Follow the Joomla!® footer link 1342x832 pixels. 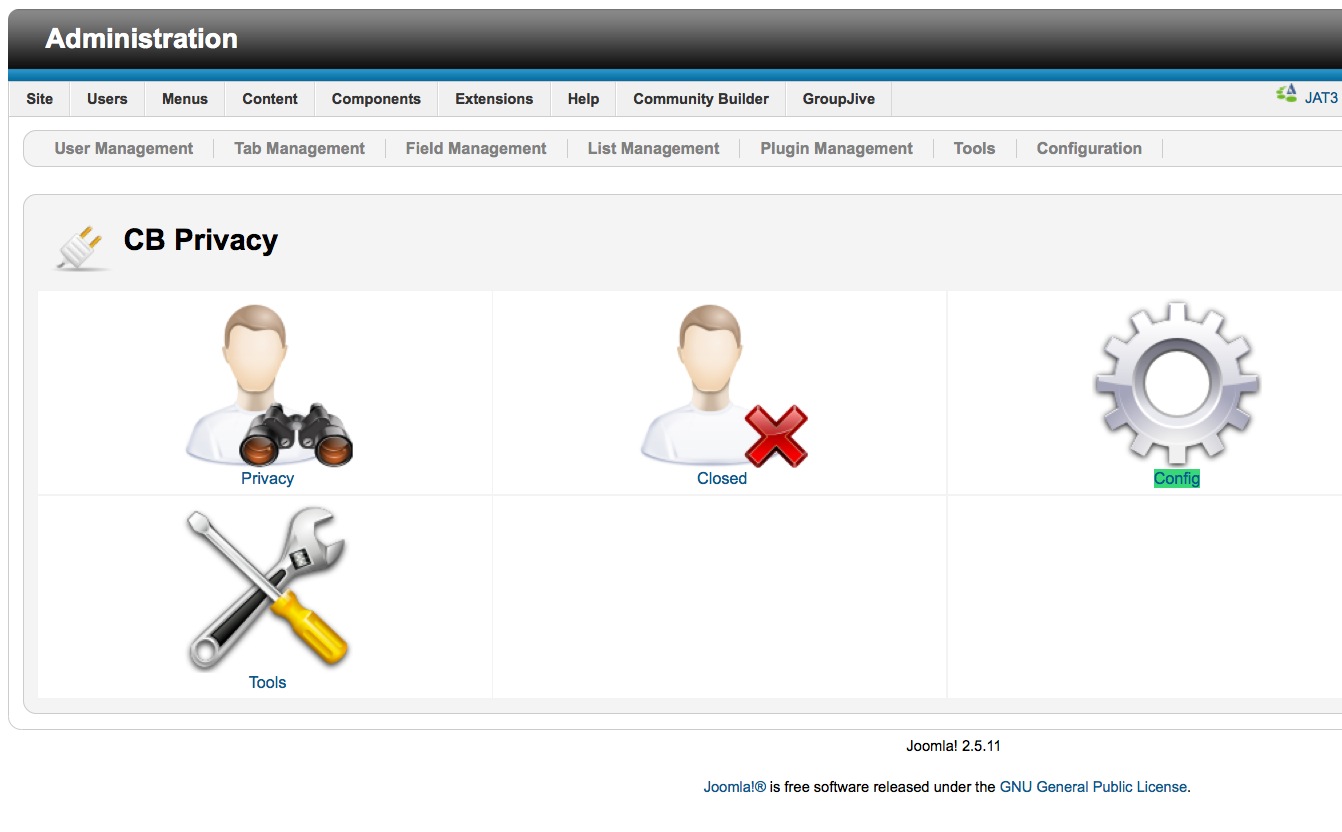tap(734, 787)
